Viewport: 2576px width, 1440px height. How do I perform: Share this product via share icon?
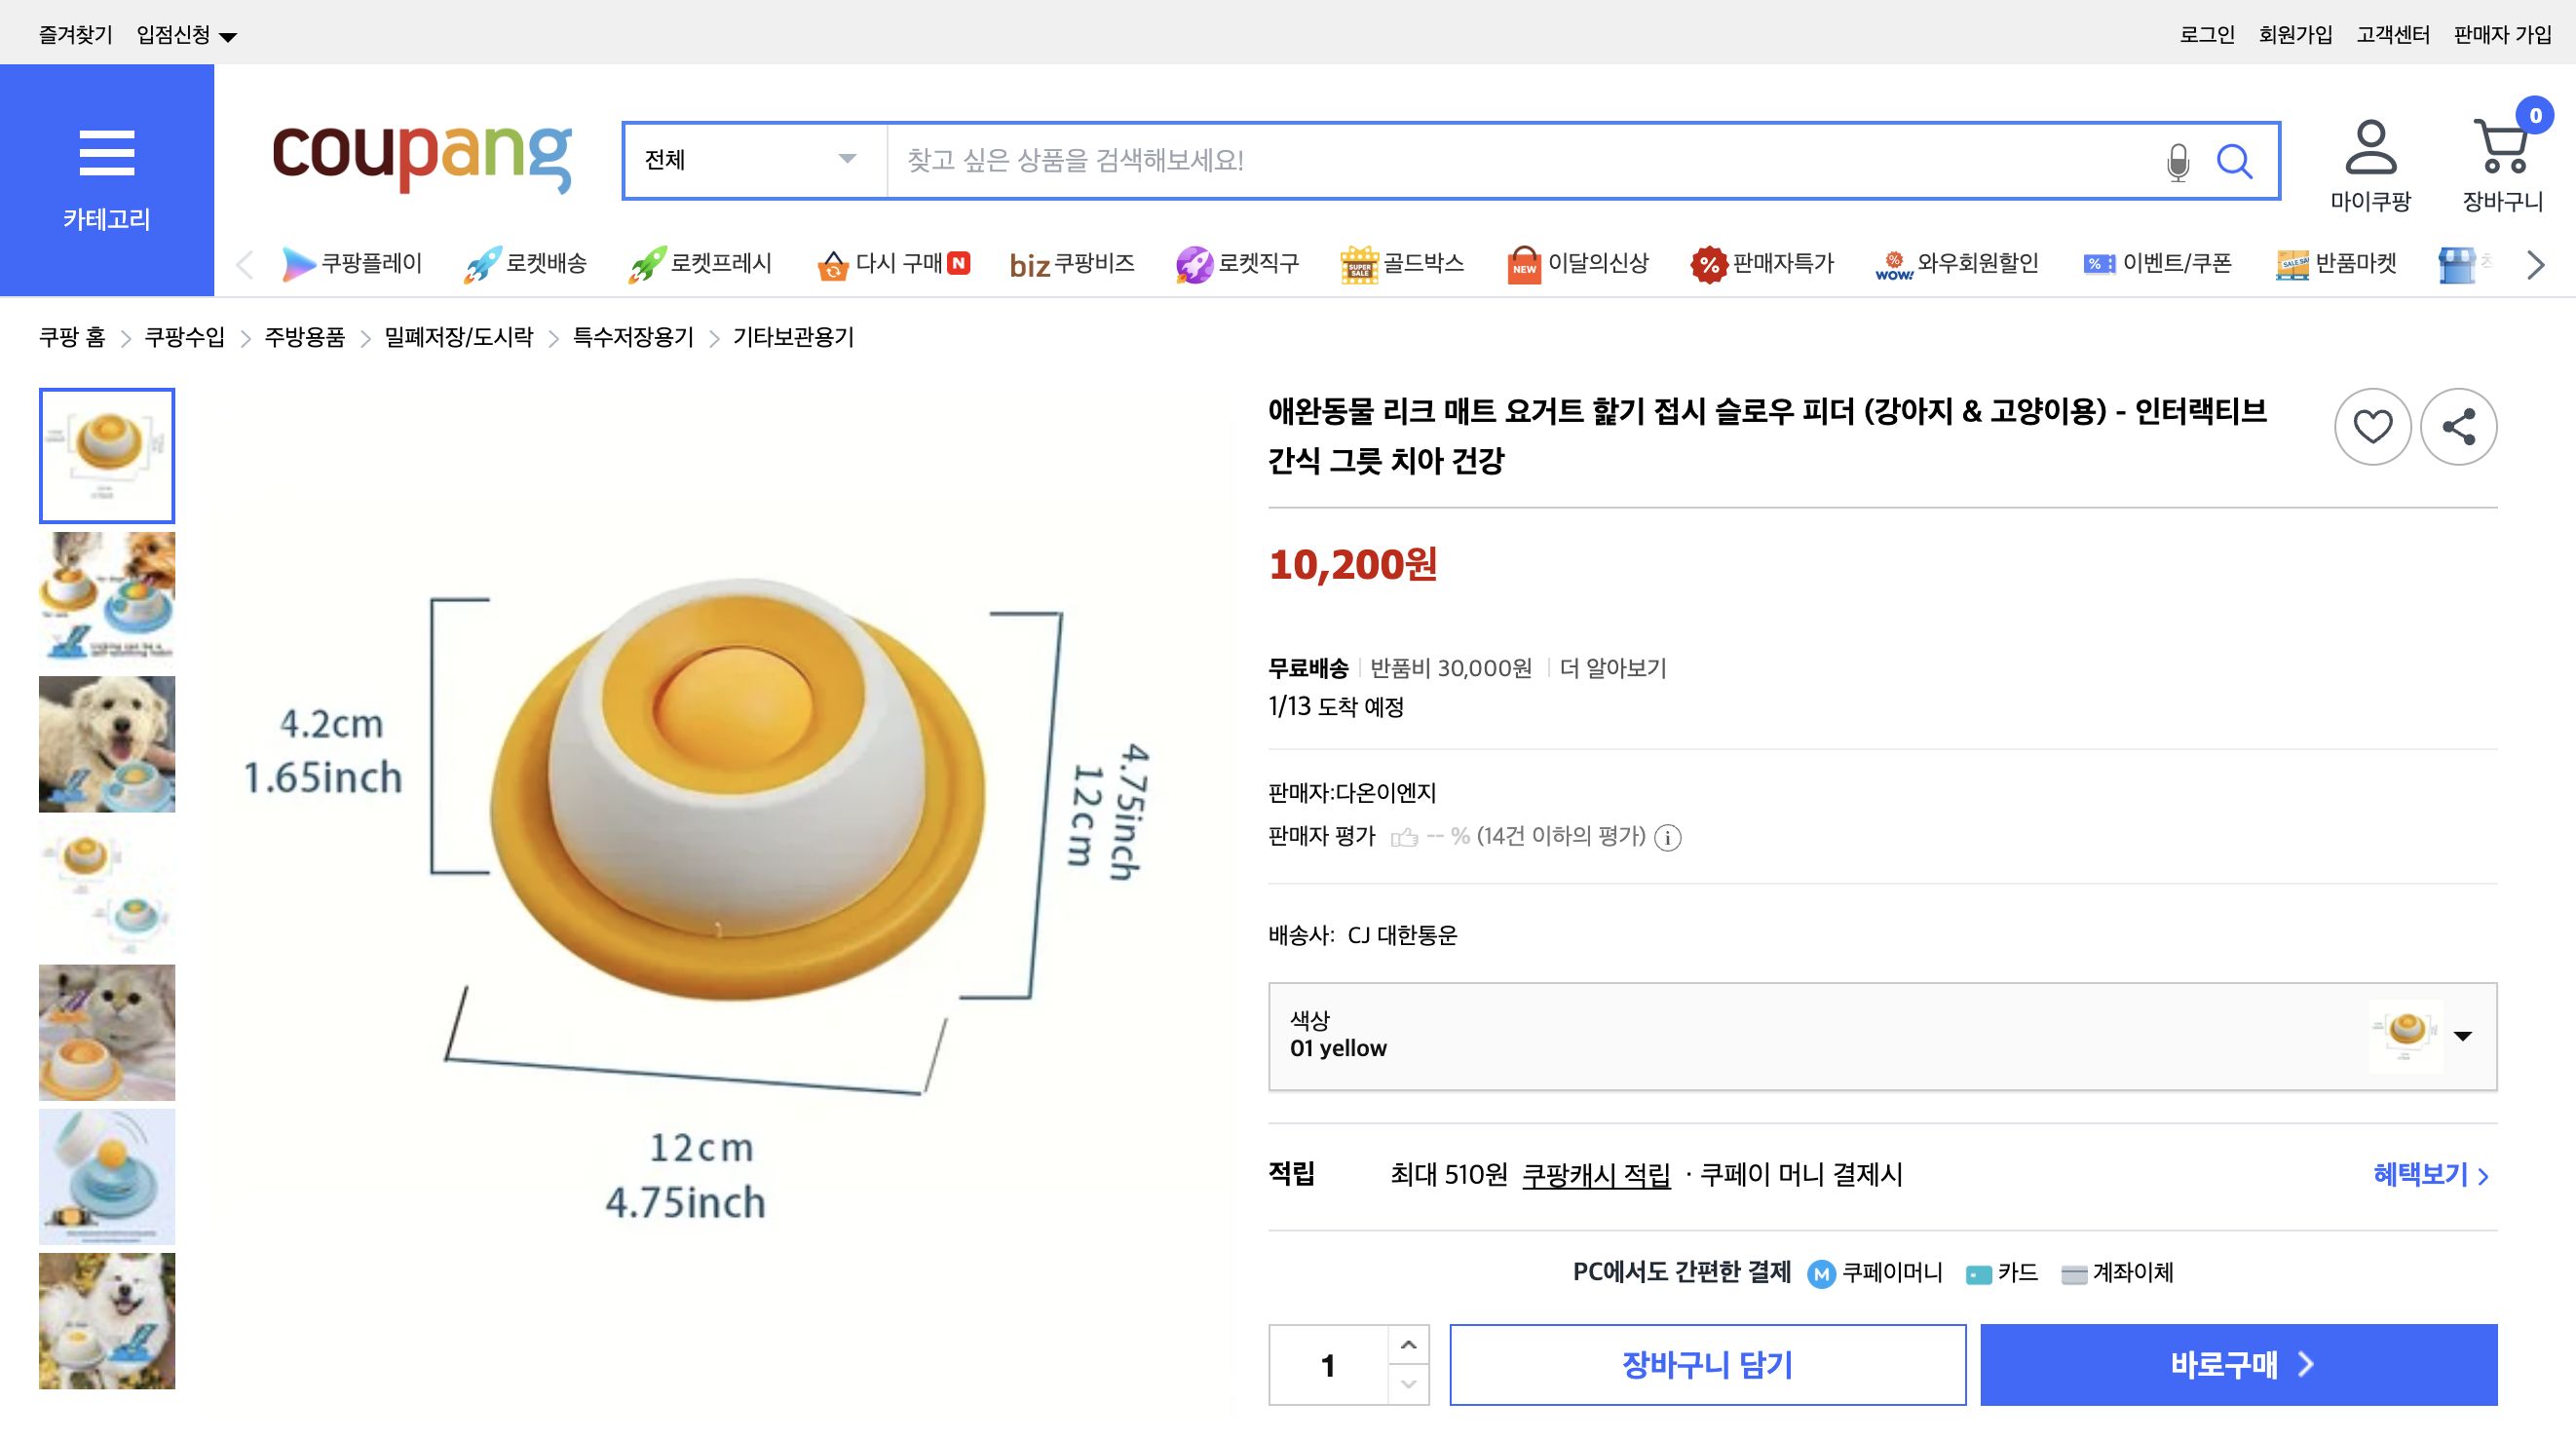coord(2459,425)
